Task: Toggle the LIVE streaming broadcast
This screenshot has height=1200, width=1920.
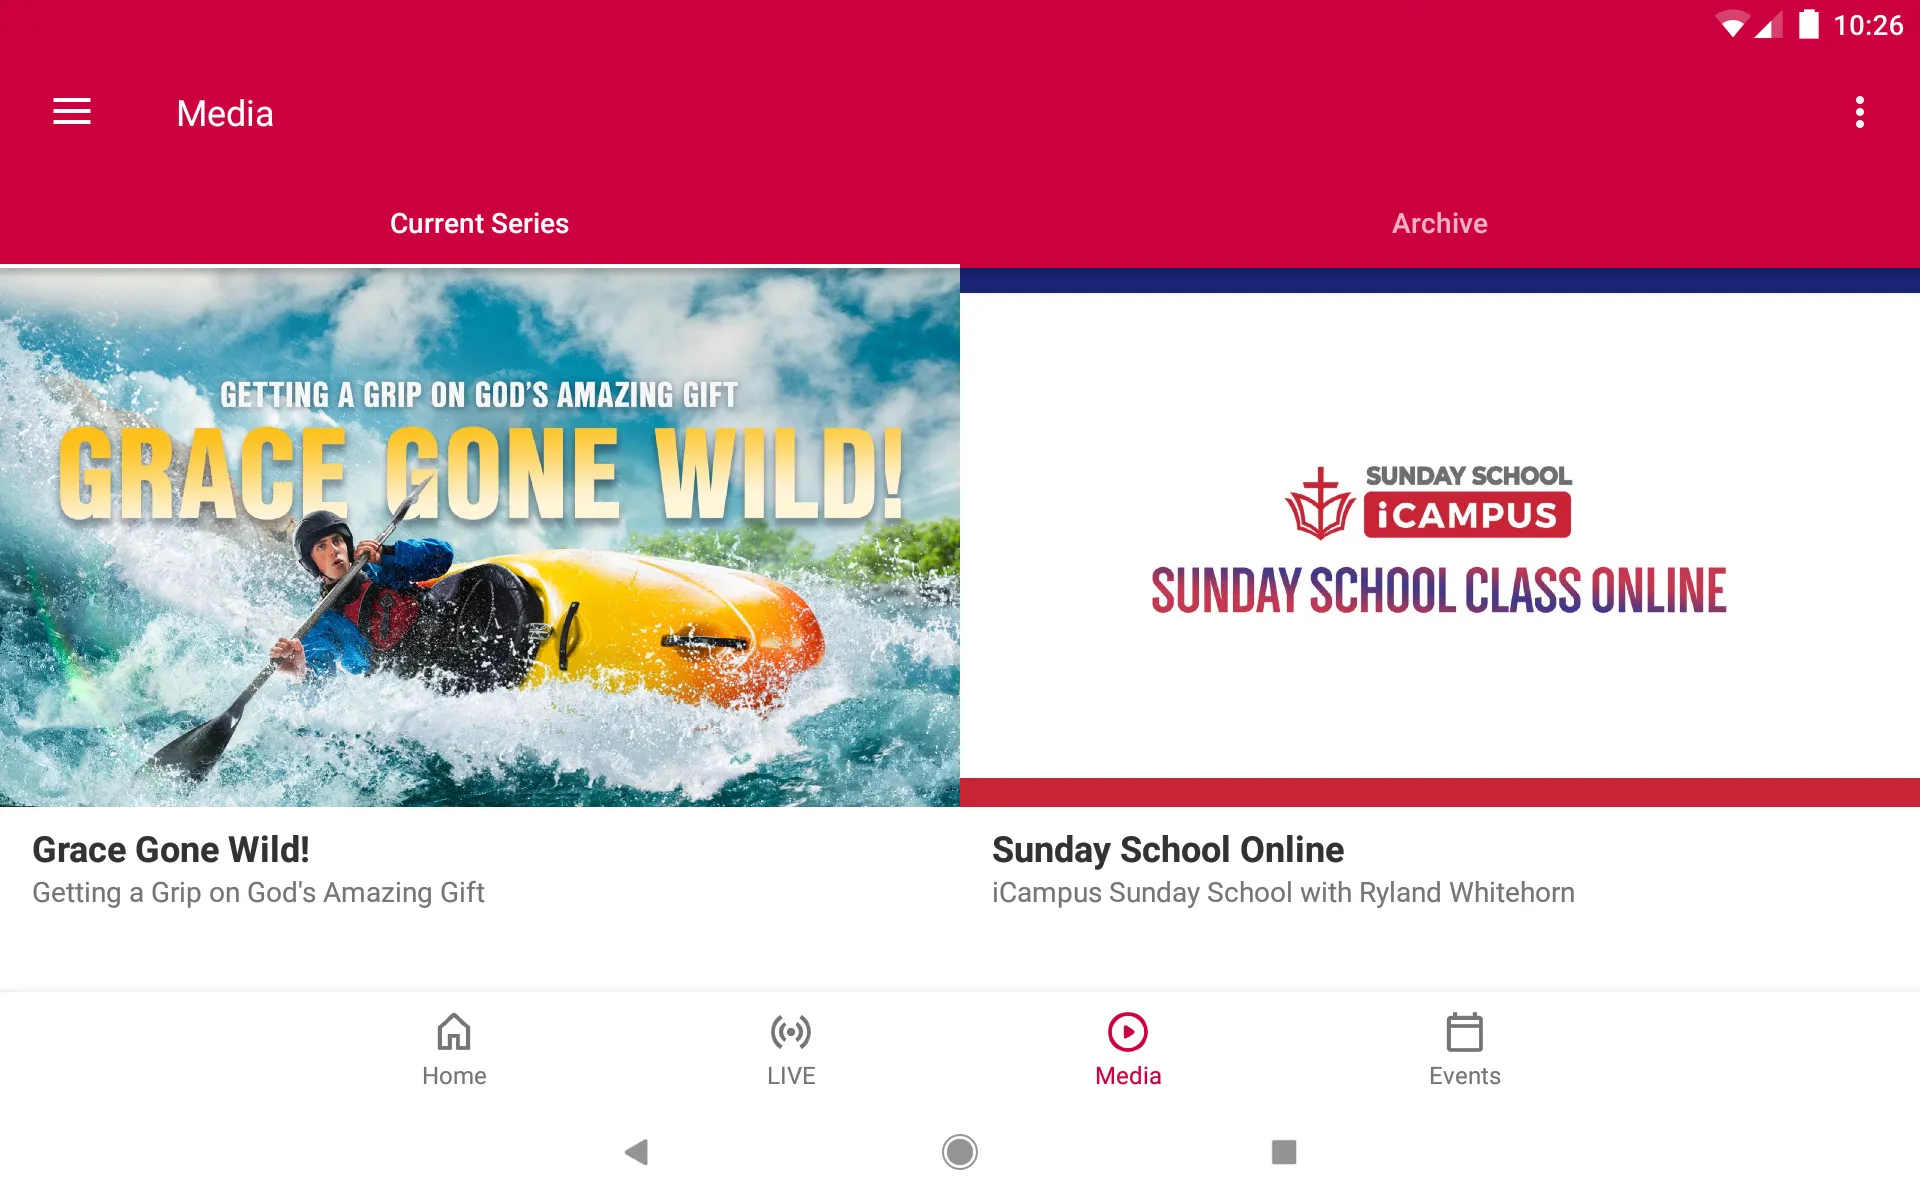Action: [x=791, y=1049]
